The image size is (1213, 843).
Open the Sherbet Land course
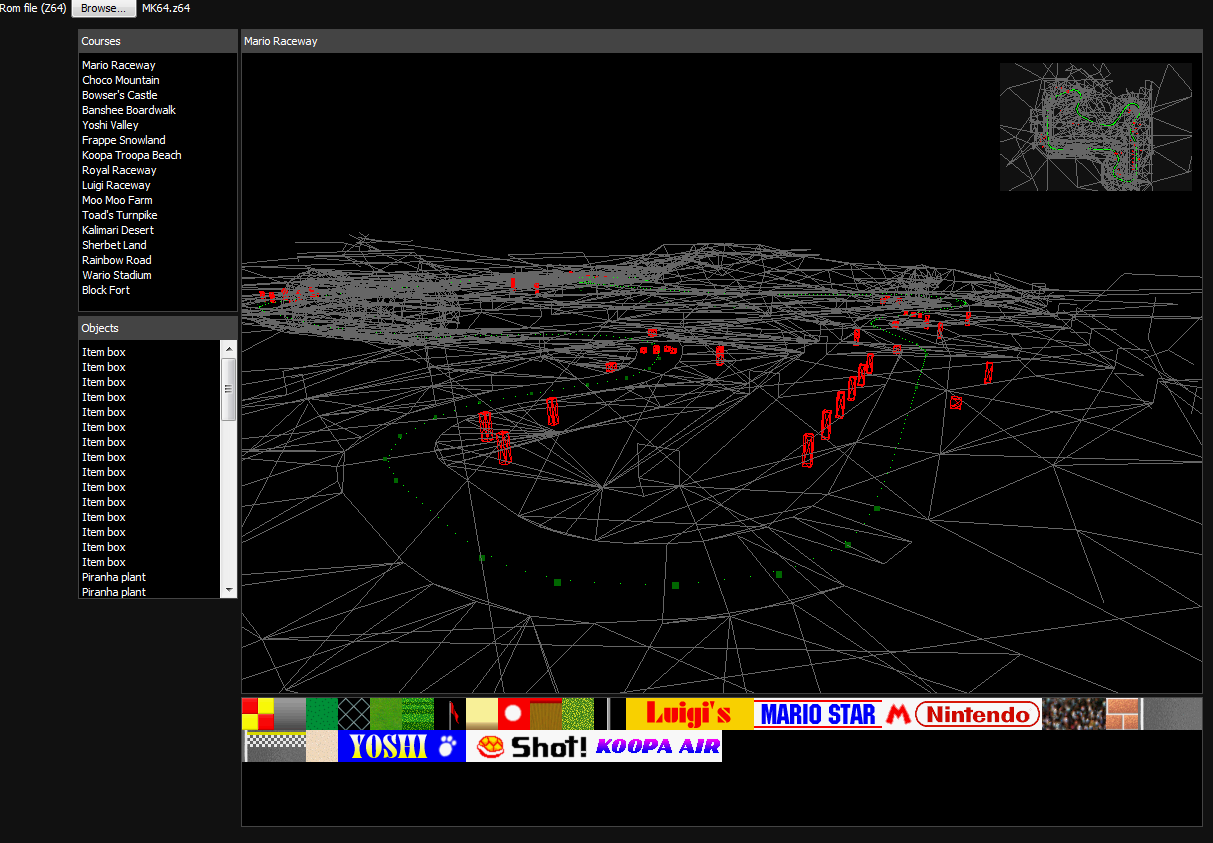coord(114,245)
